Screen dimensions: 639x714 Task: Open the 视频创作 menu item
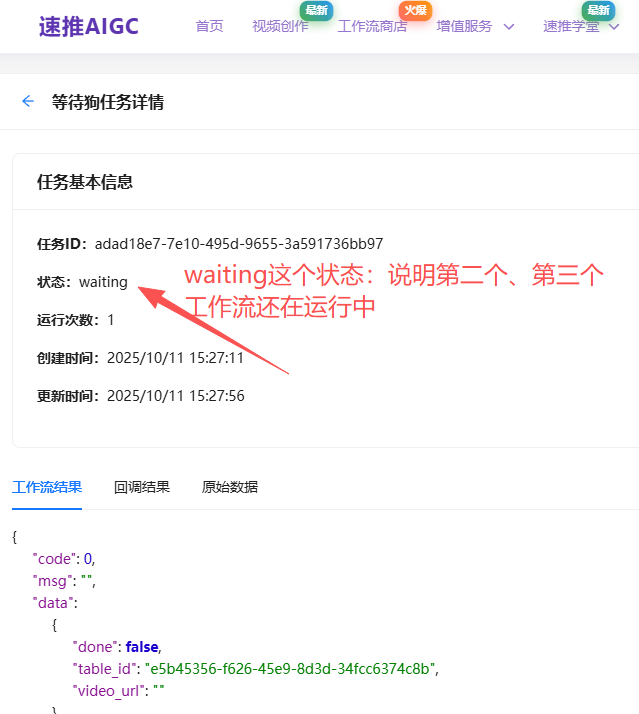point(280,26)
